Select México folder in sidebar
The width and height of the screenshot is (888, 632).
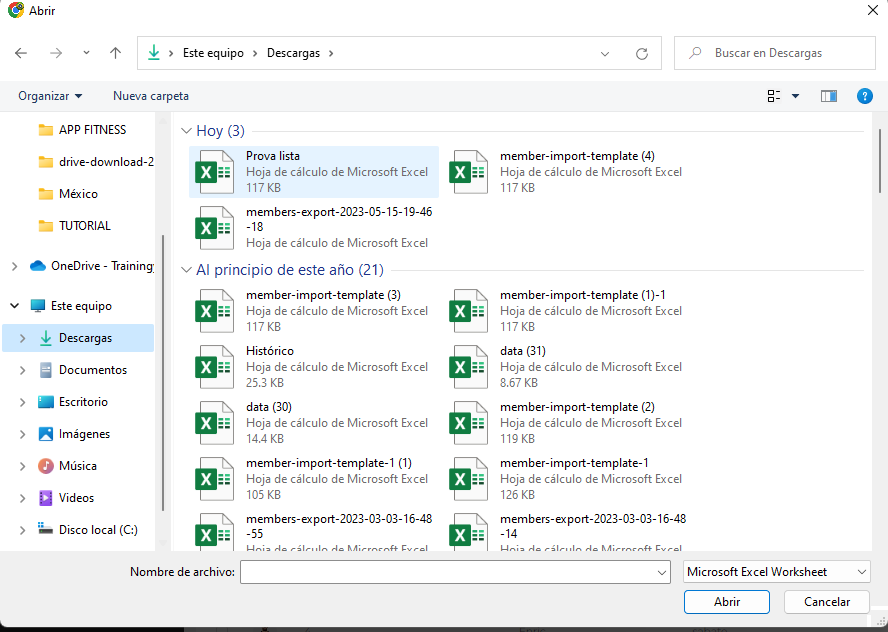click(x=68, y=194)
